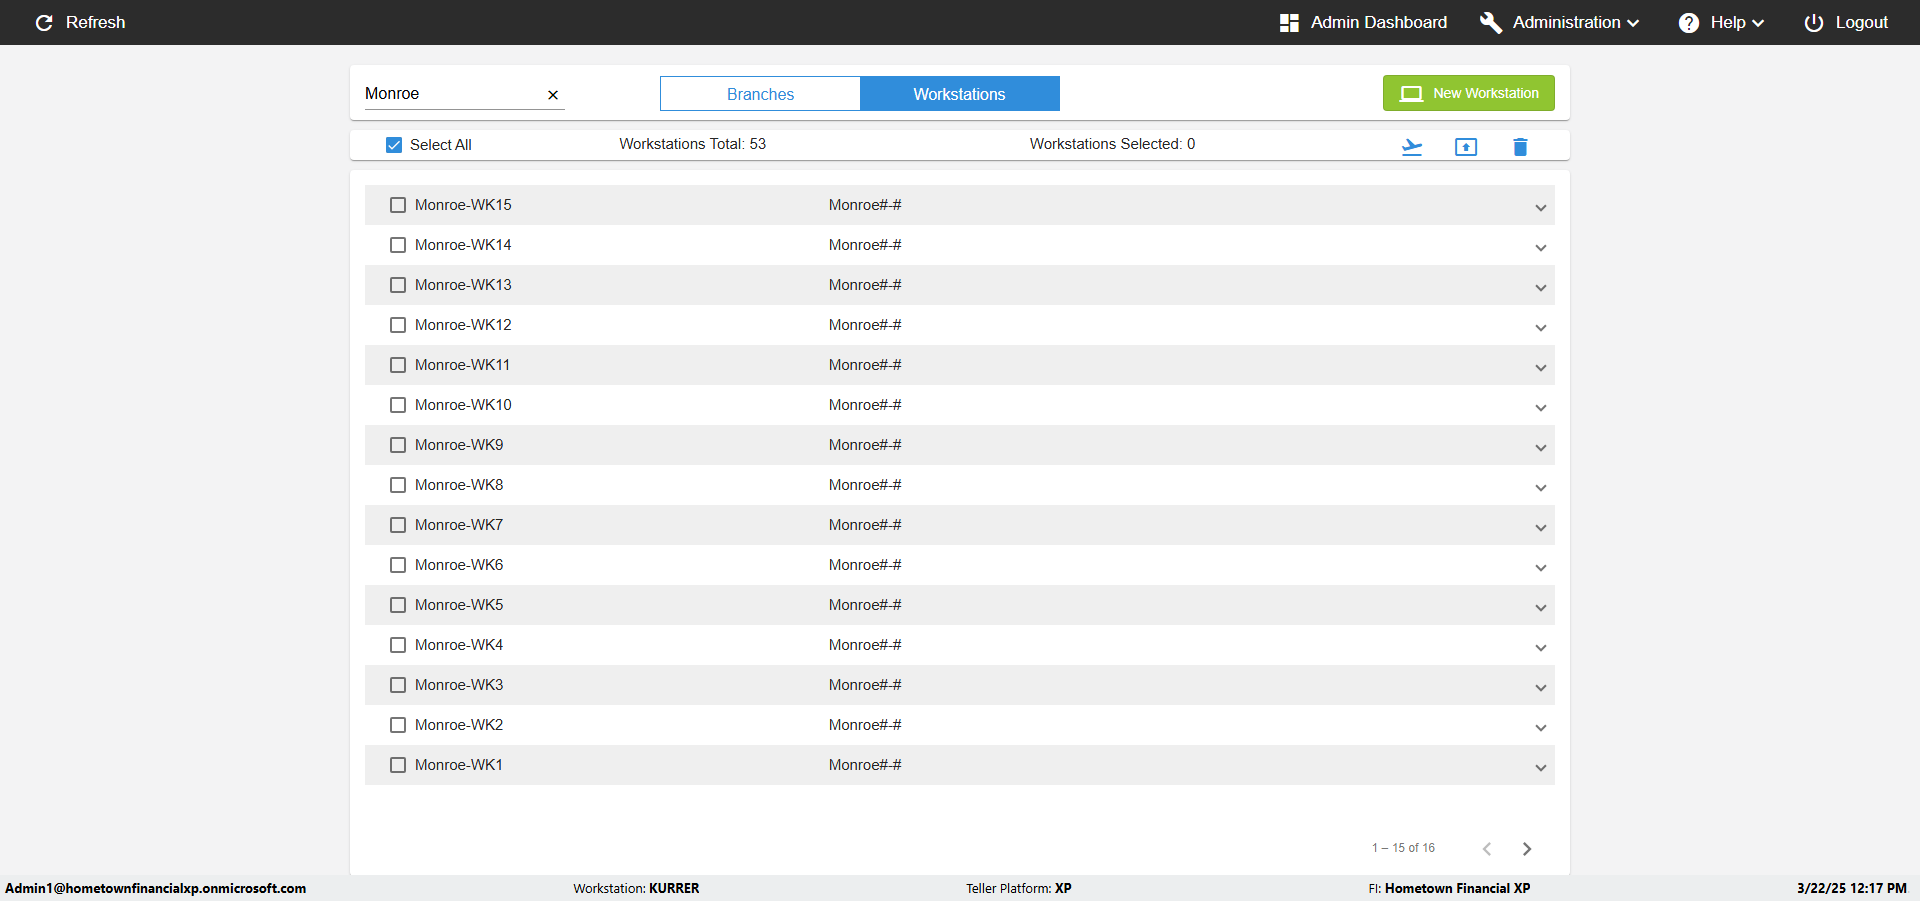The height and width of the screenshot is (901, 1920).
Task: Click the FI: Hometown Financial XP status text
Action: tap(1449, 888)
